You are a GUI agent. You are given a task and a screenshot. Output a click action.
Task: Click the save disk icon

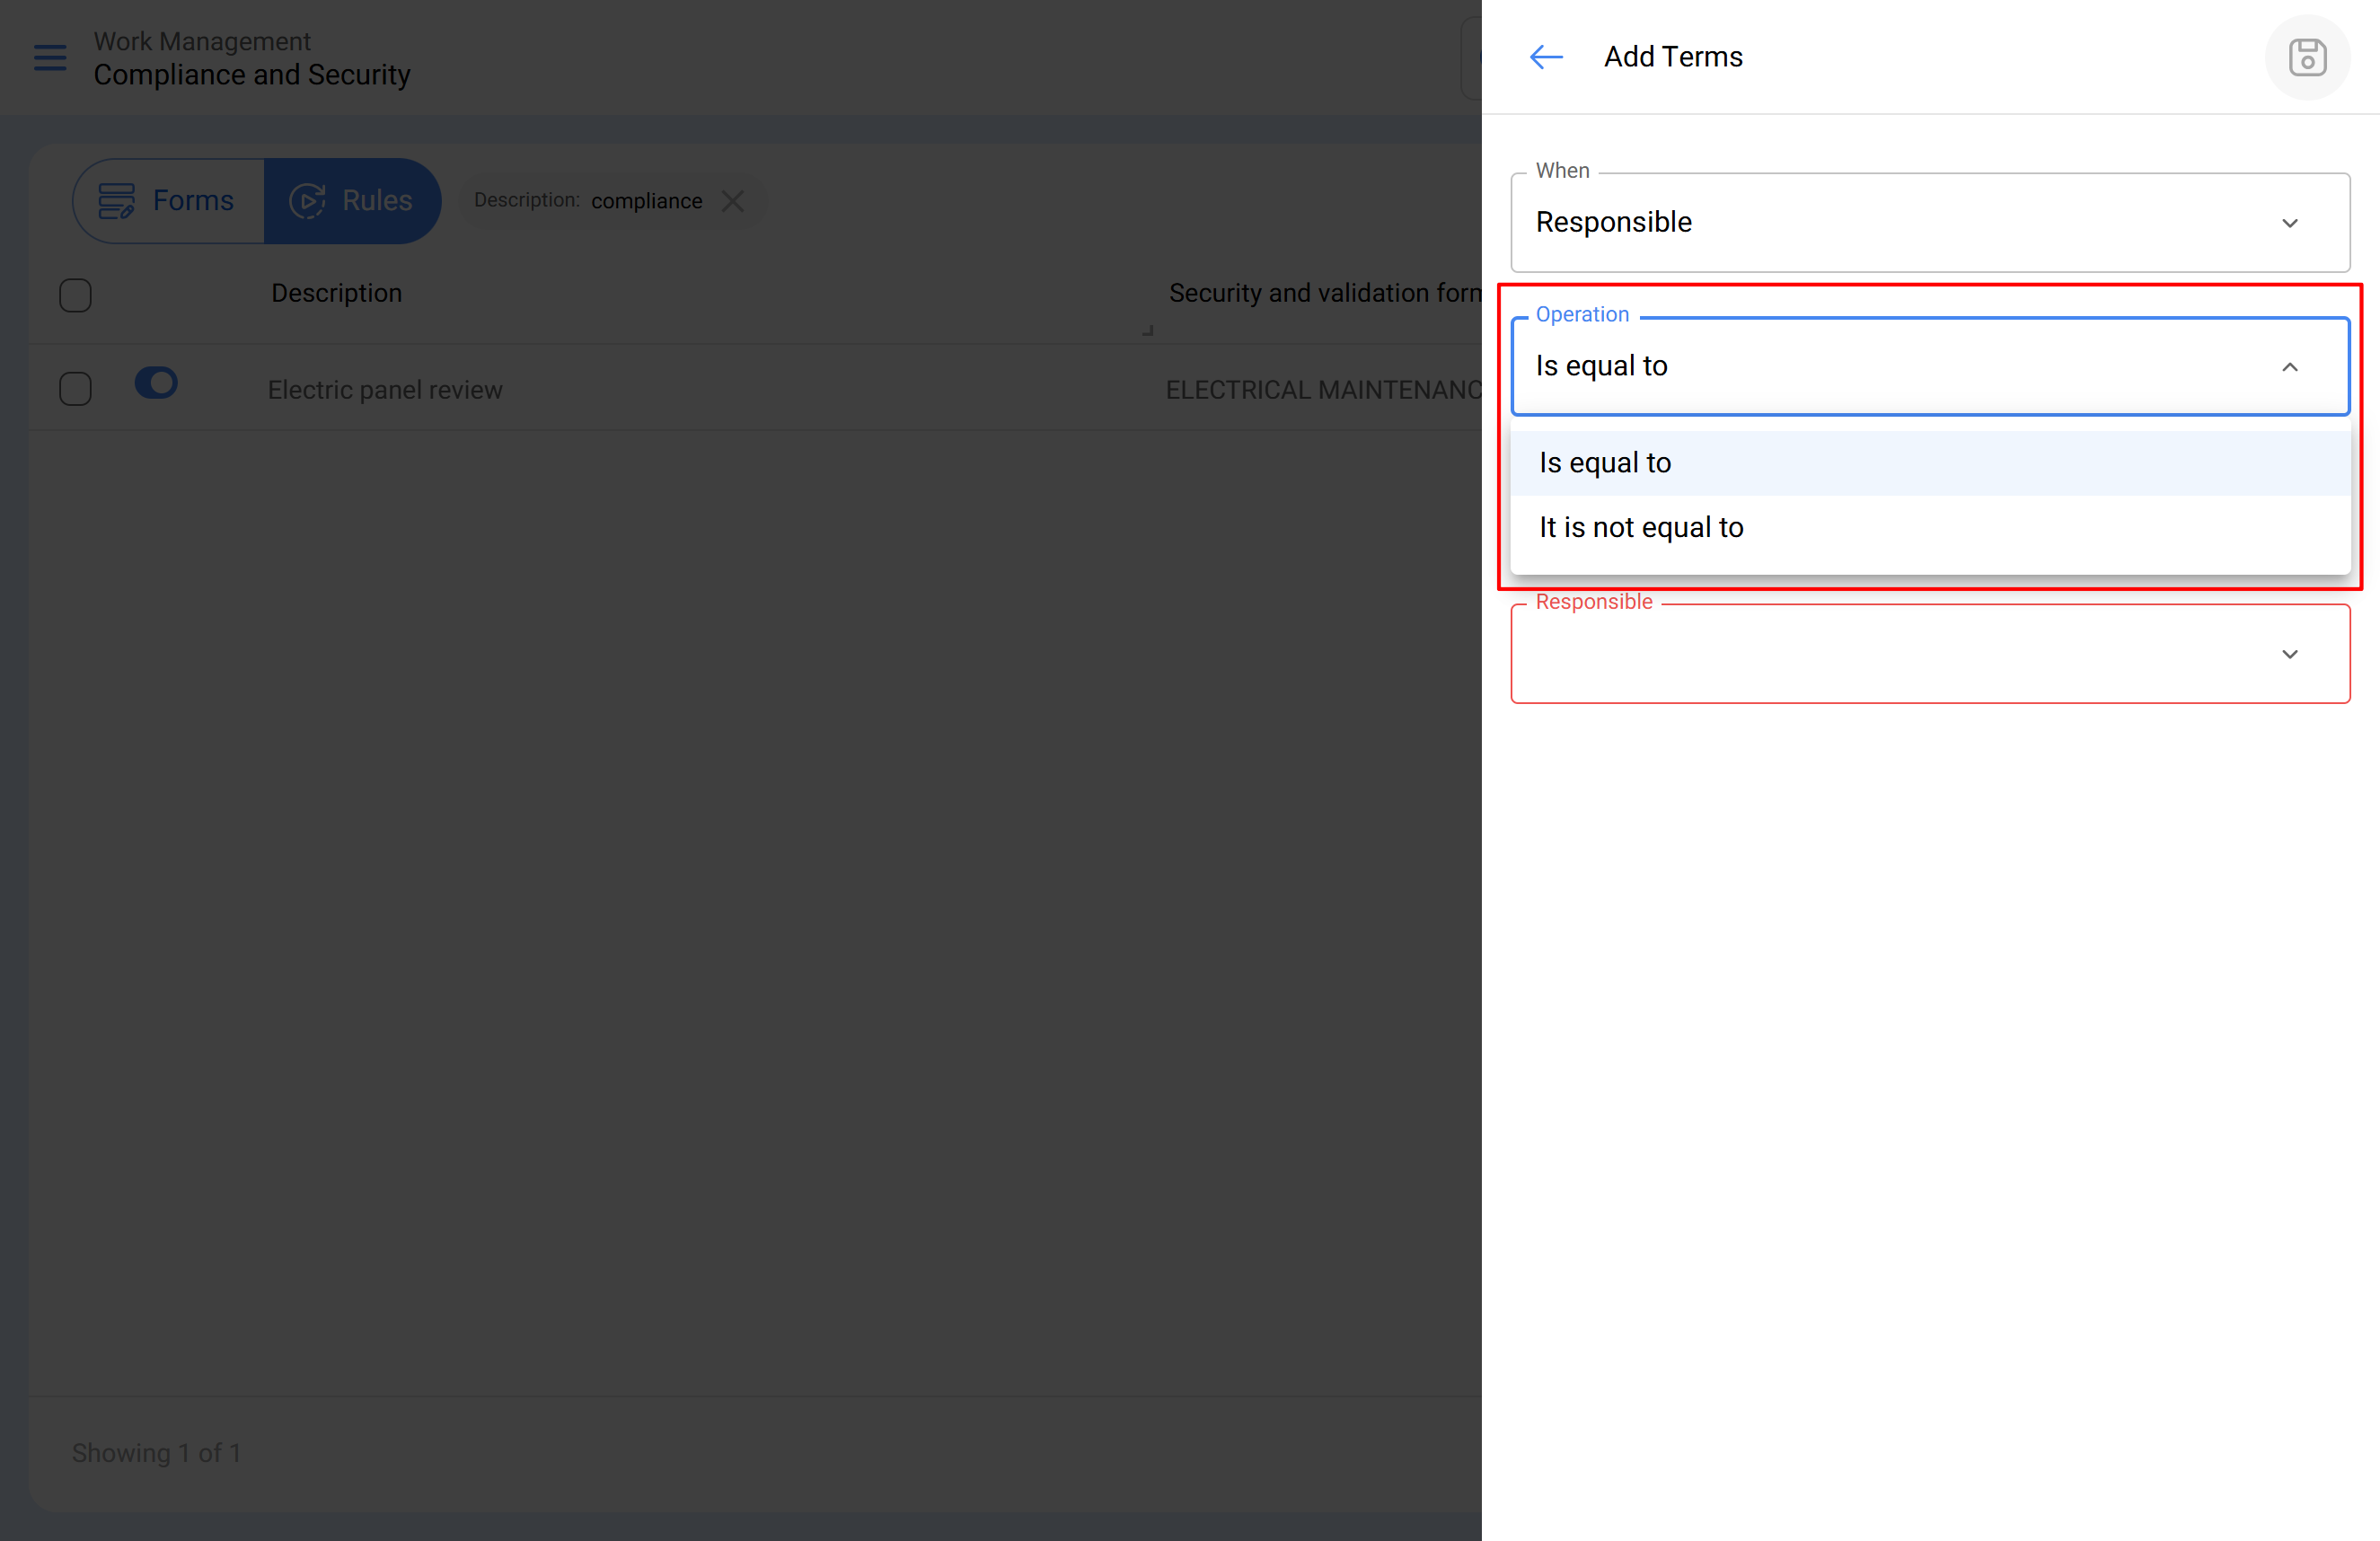tap(2307, 57)
